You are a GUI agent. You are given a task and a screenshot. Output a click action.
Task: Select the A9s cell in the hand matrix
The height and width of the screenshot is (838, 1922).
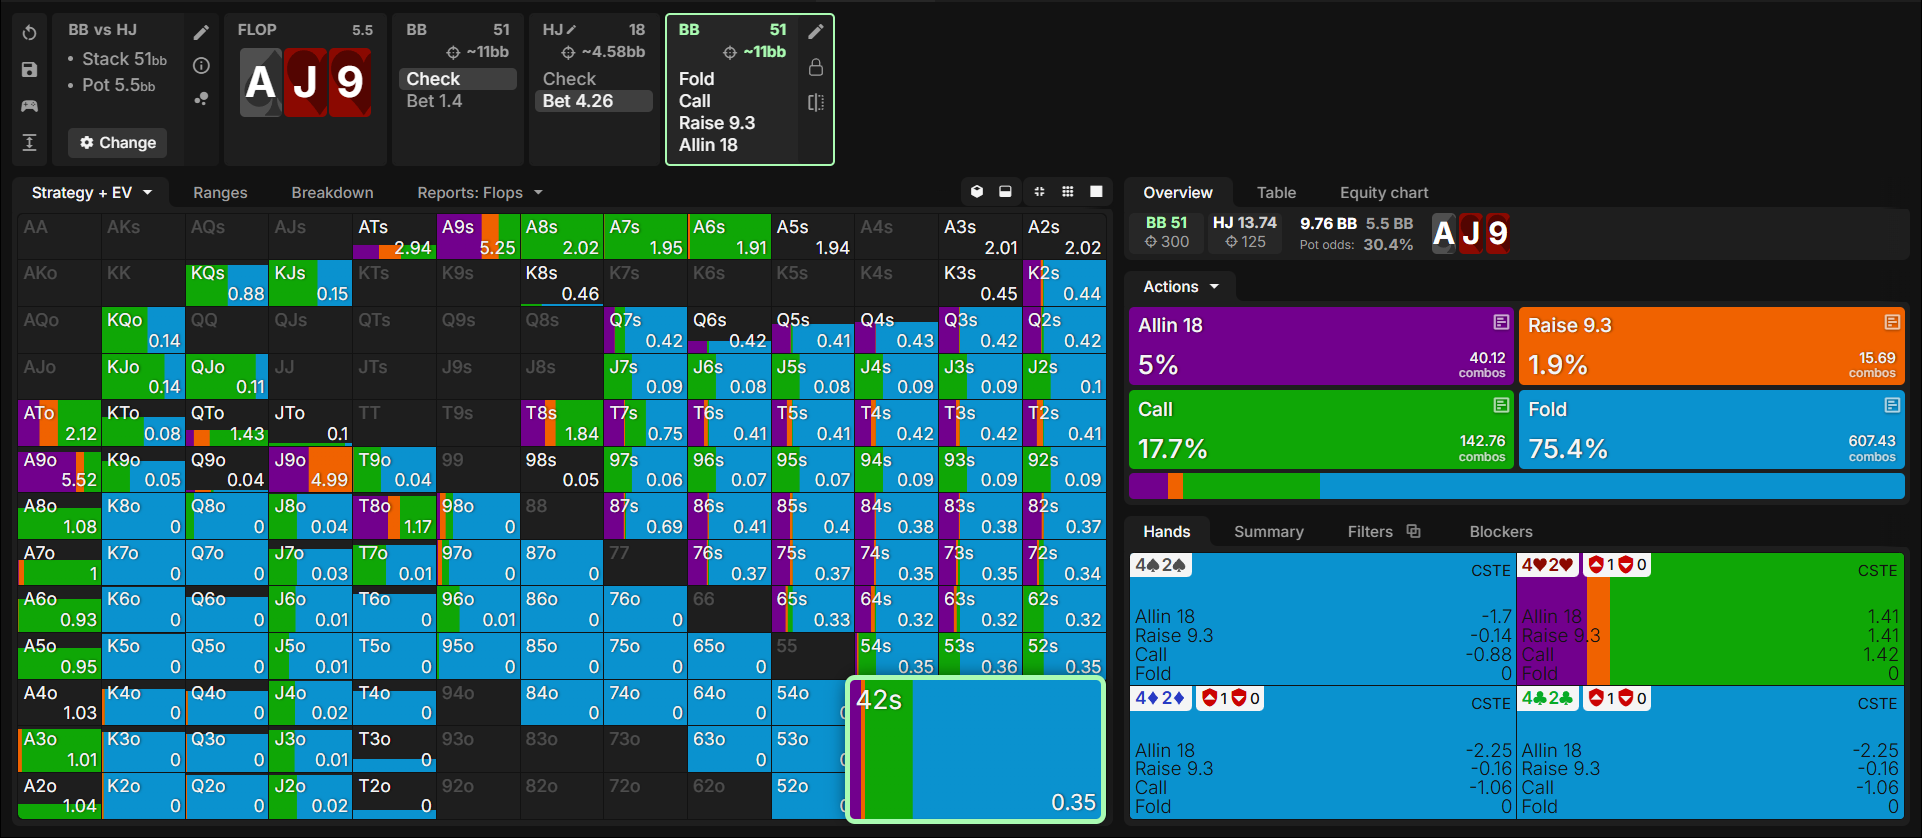point(478,236)
